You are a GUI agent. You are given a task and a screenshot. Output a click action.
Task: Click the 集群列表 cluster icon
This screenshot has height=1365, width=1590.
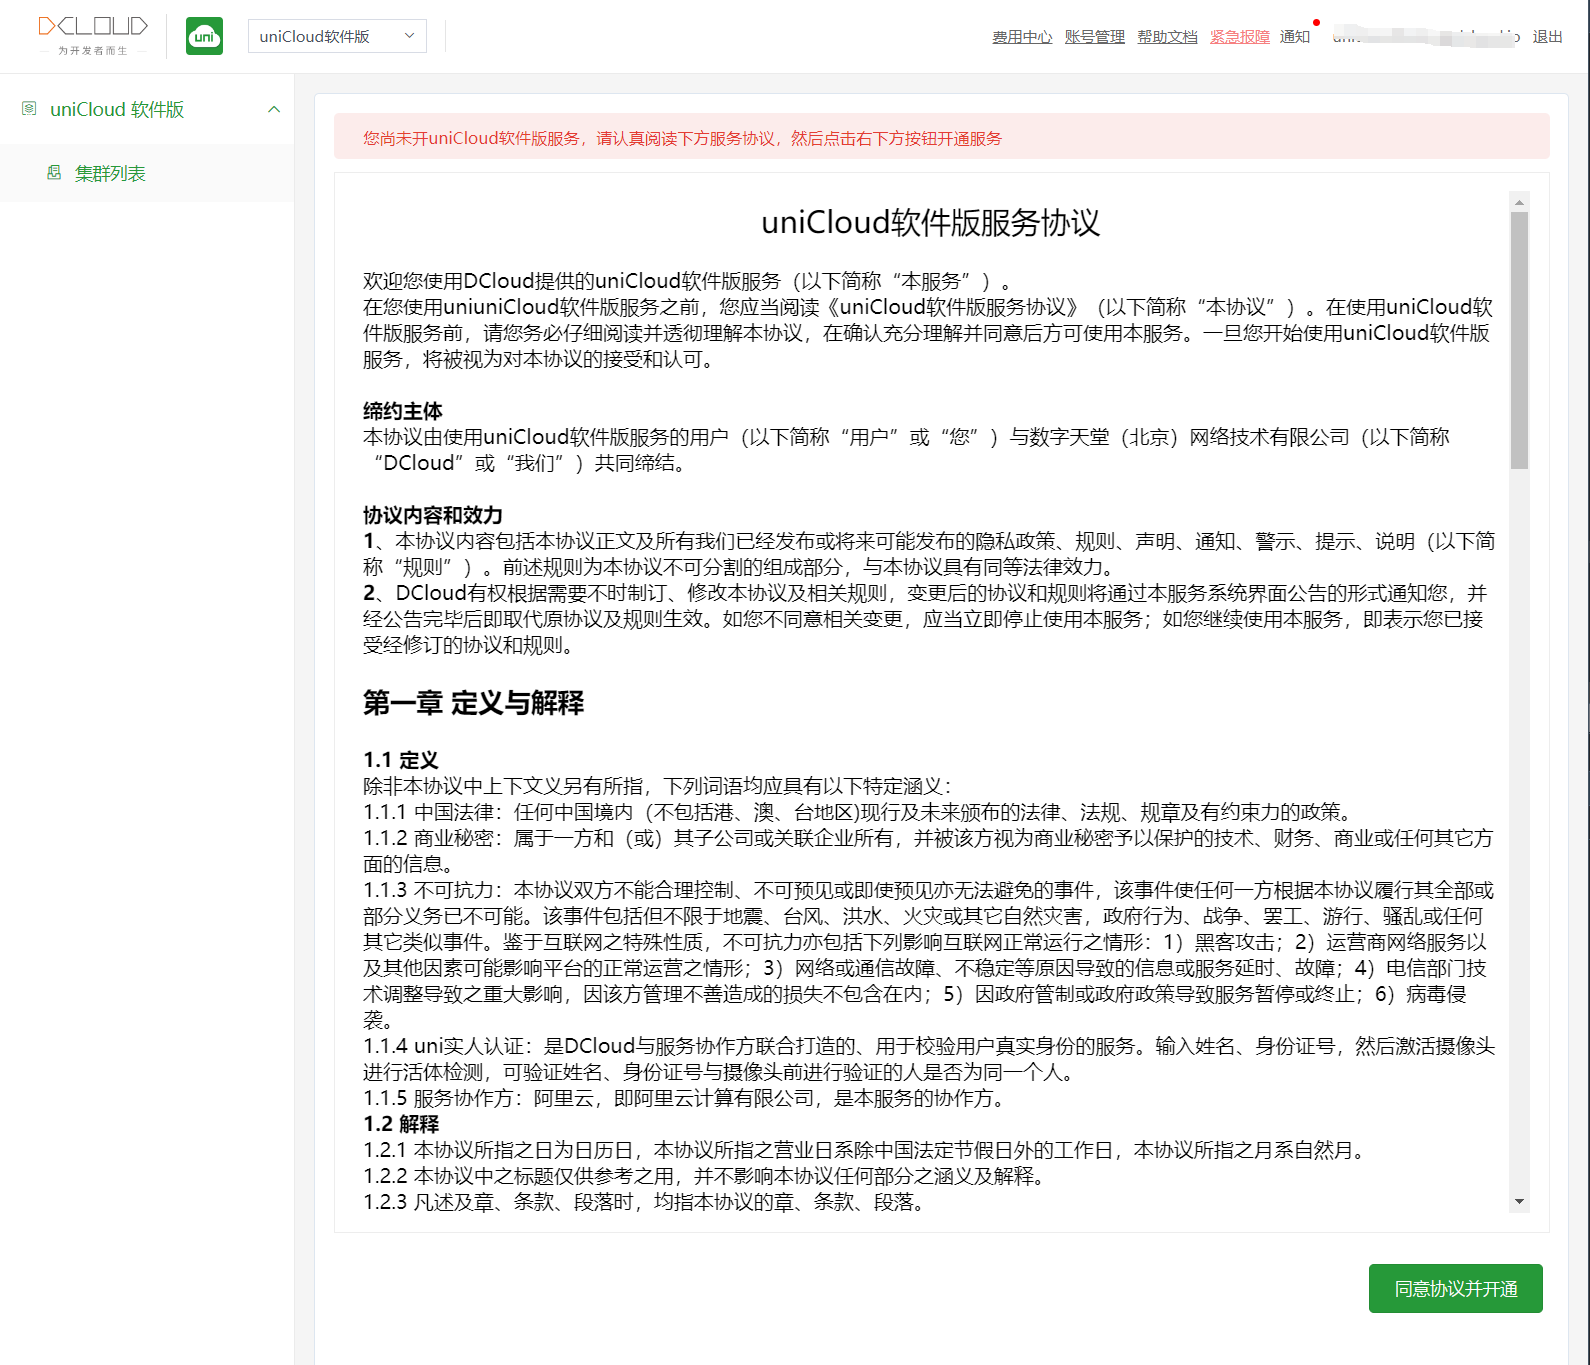click(x=54, y=173)
